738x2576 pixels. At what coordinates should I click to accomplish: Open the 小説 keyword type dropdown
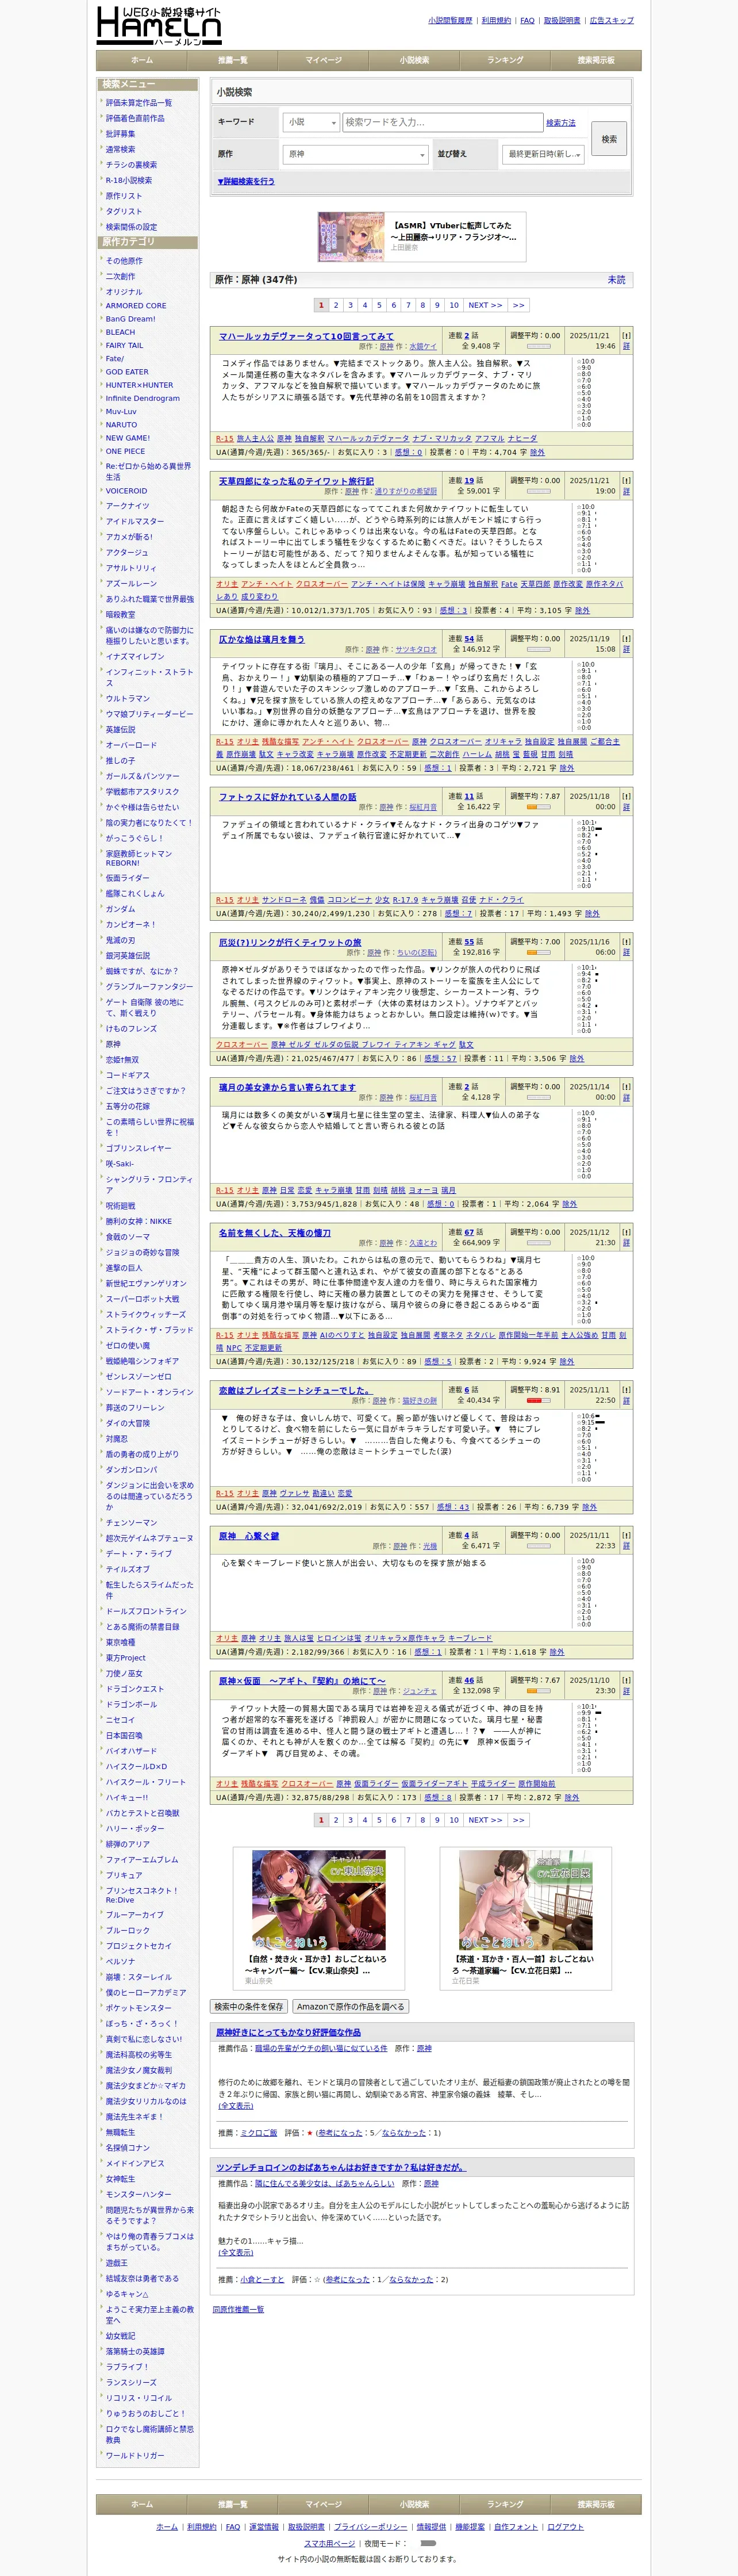(311, 122)
